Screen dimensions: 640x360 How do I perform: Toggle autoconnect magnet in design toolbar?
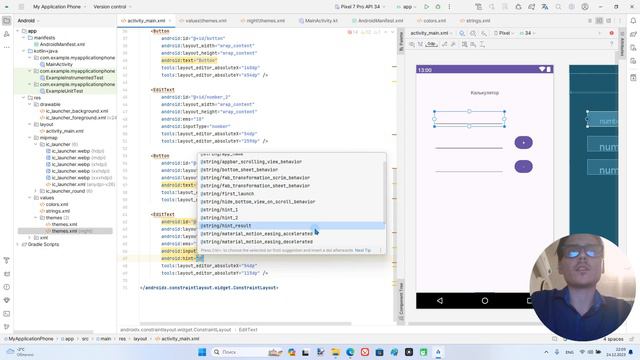click(x=420, y=44)
